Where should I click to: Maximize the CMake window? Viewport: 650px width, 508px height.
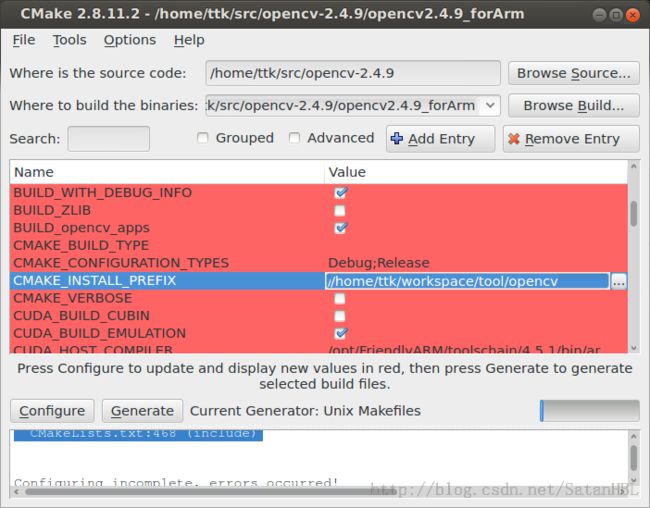[x=616, y=15]
